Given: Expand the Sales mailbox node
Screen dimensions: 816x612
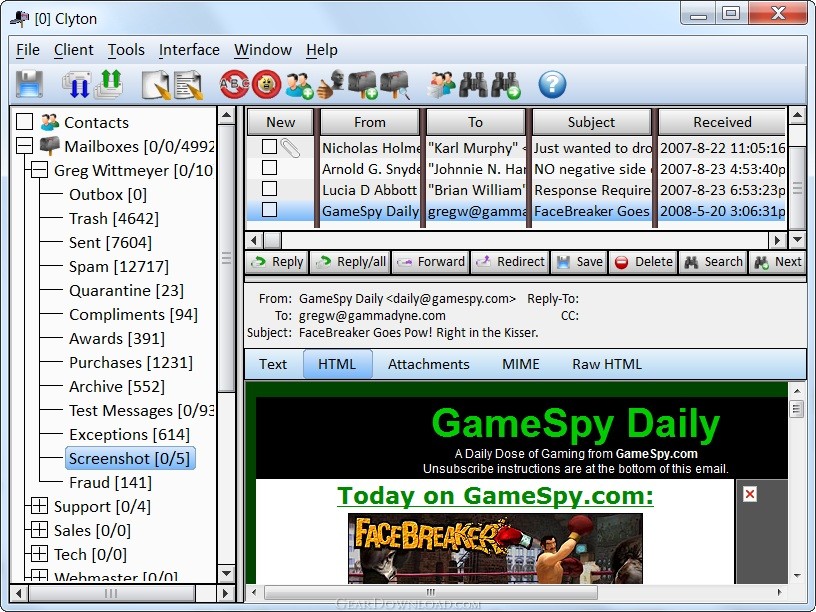Looking at the screenshot, I should coord(40,530).
